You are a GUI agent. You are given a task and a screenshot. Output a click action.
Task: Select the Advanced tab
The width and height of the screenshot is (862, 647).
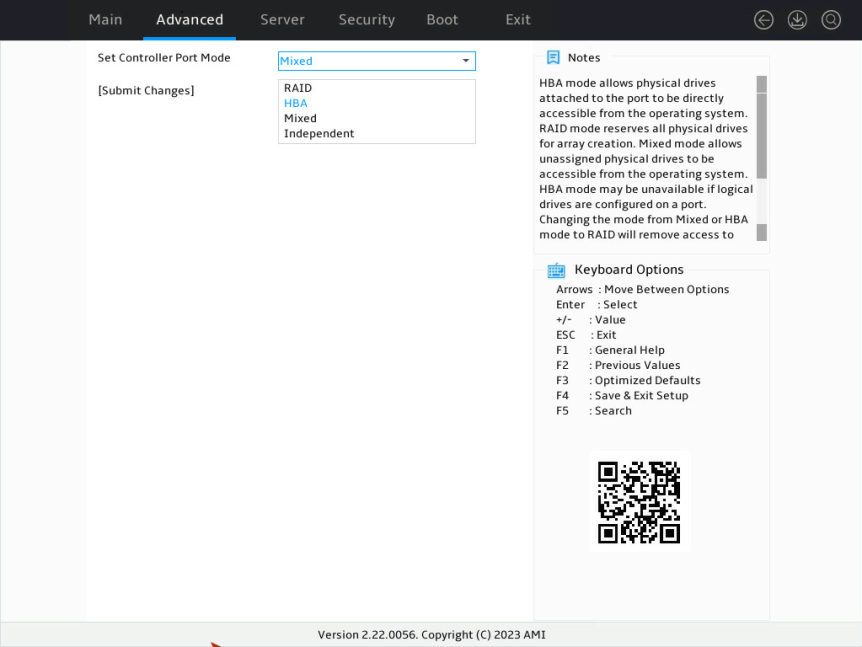pyautogui.click(x=190, y=20)
